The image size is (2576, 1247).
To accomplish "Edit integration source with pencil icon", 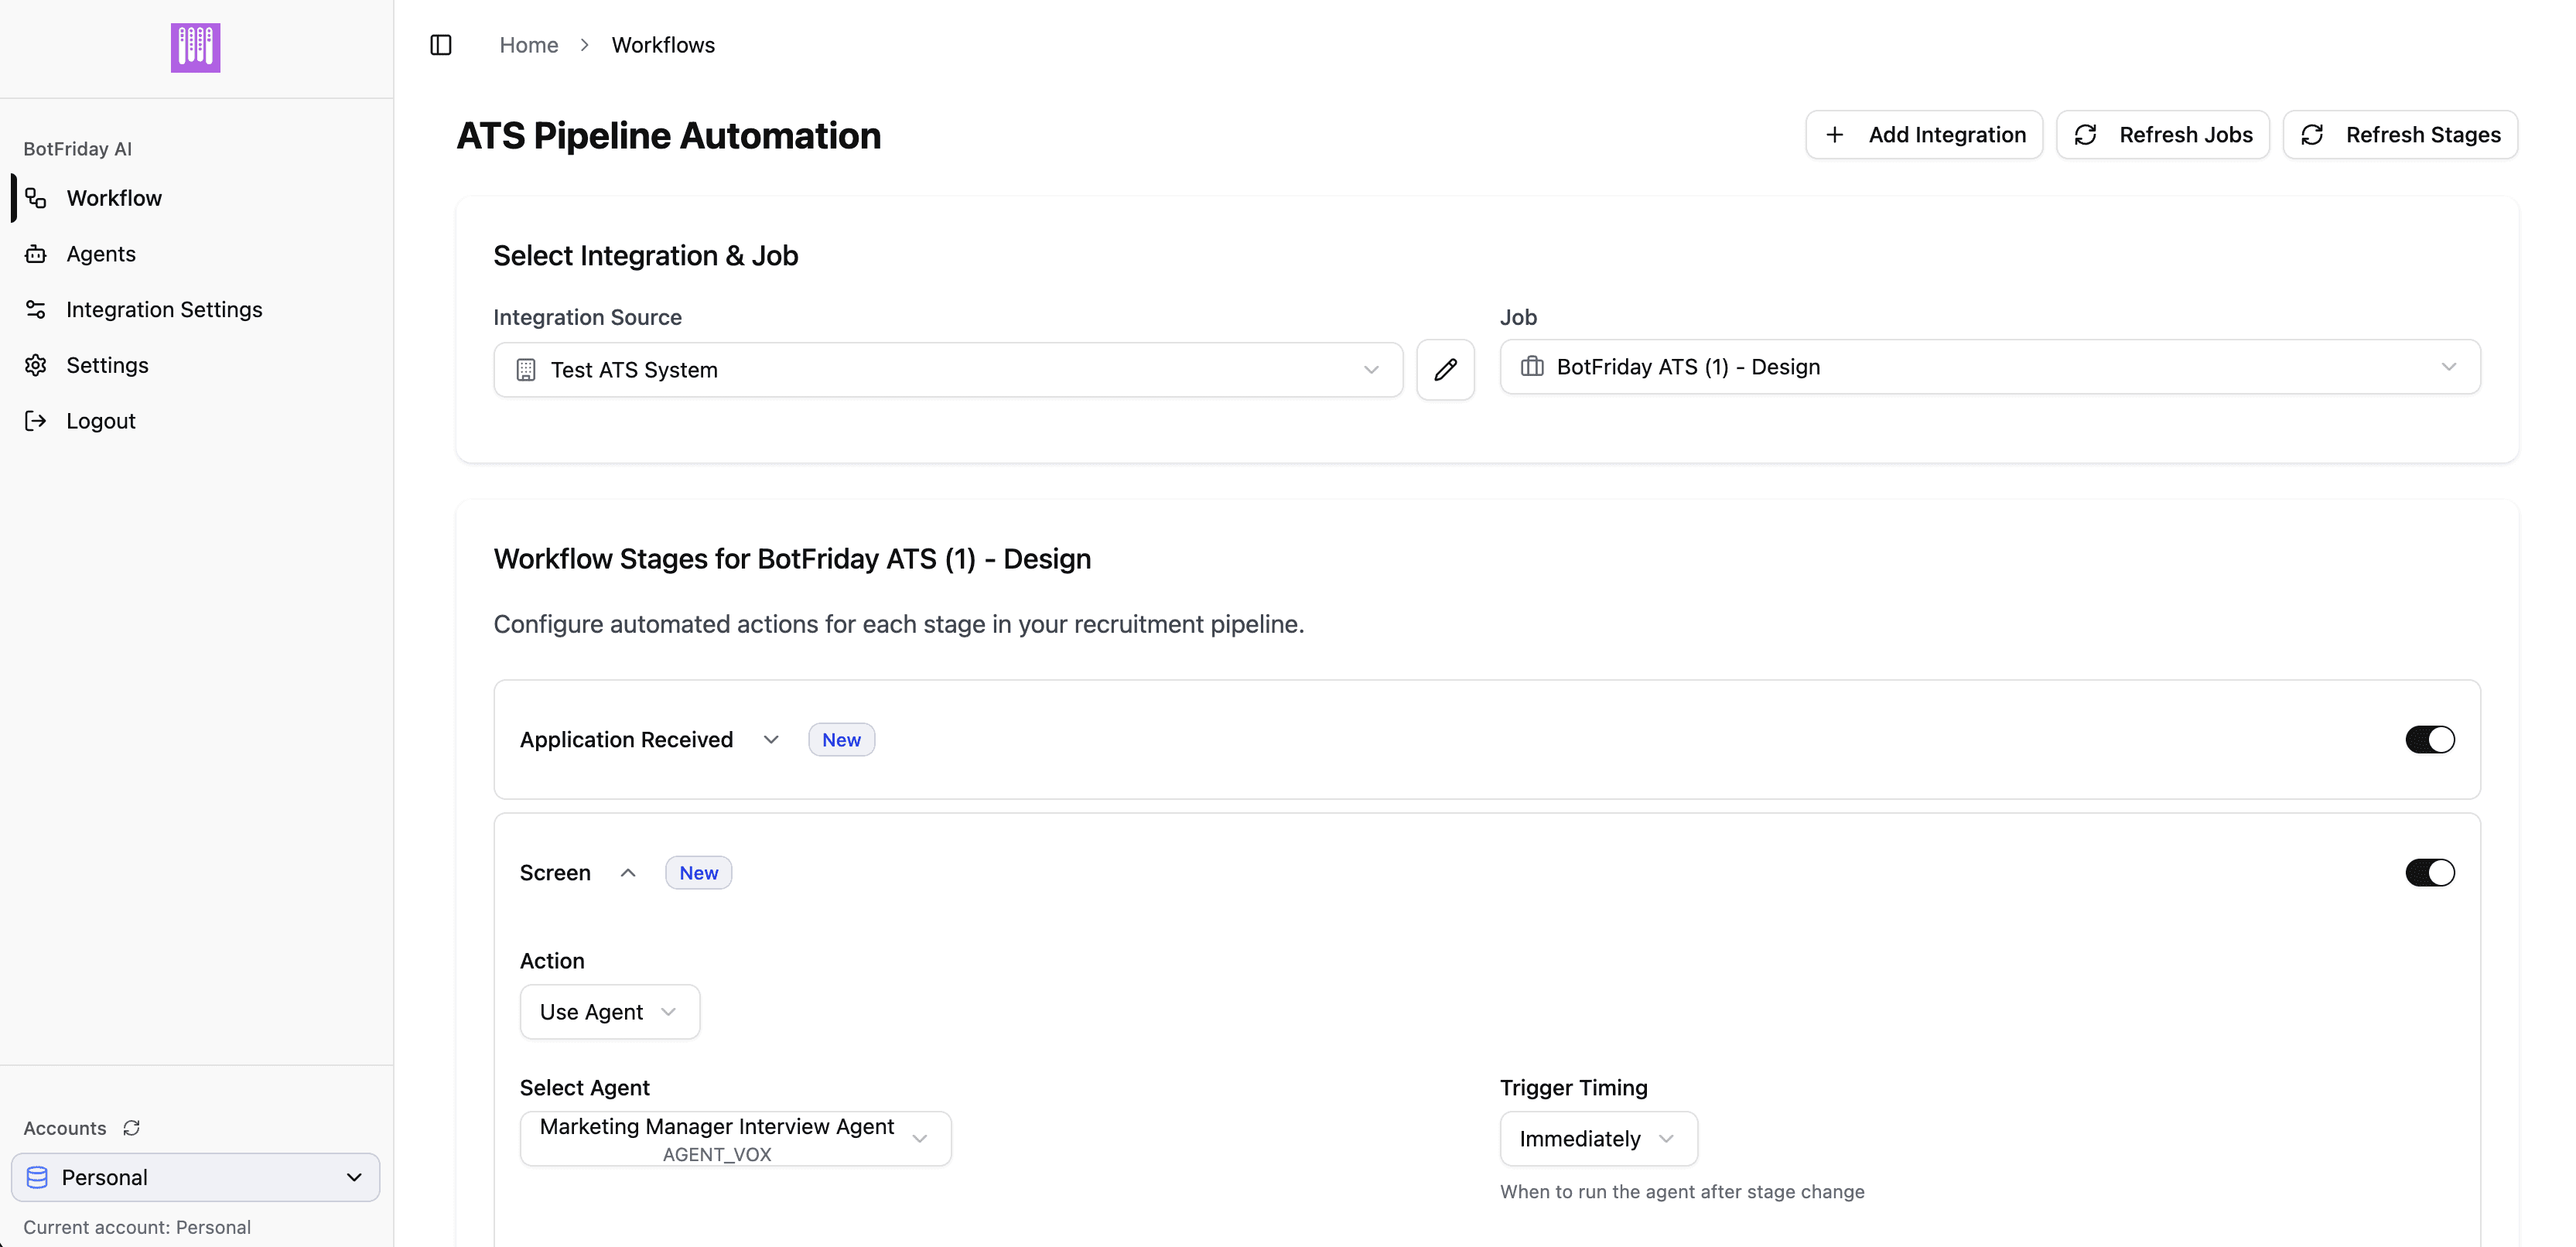I will pos(1445,370).
